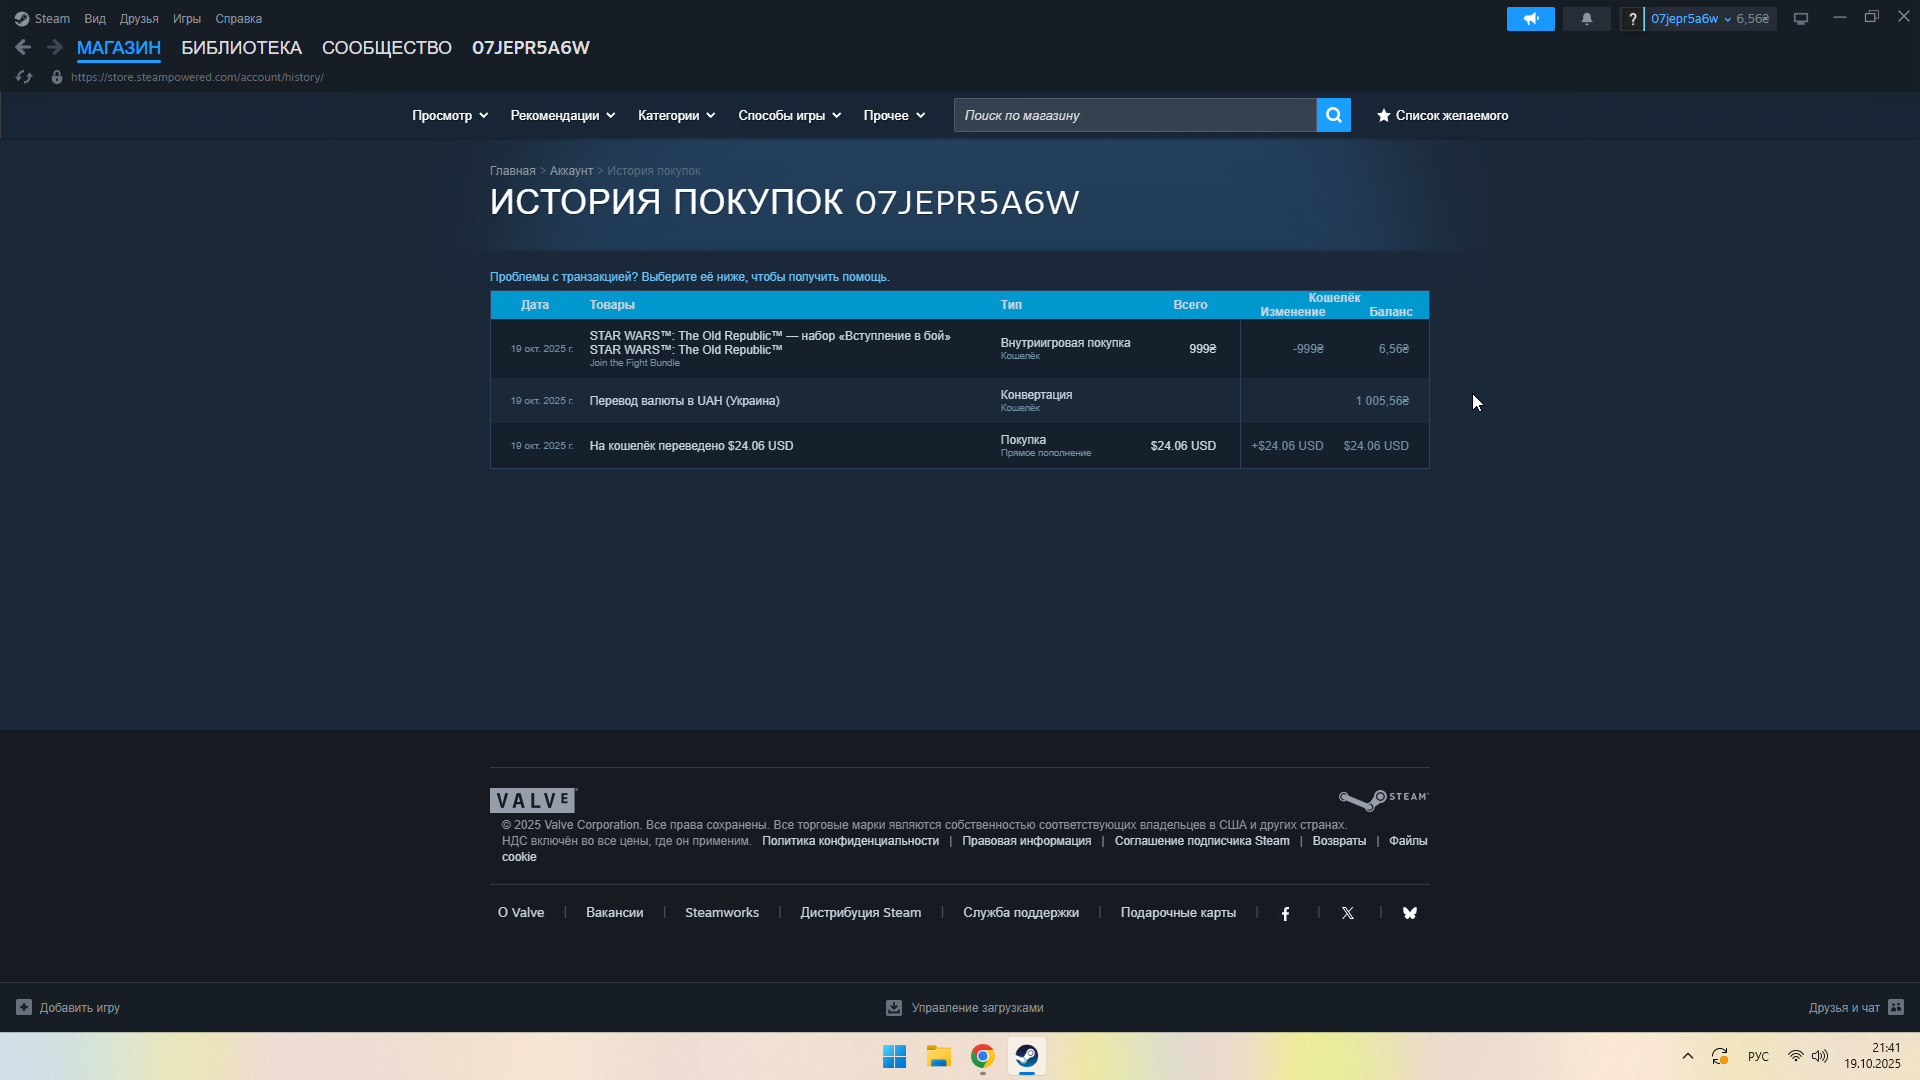Screen dimensions: 1920x1080
Task: Open the notifications bell
Action: pos(1586,19)
